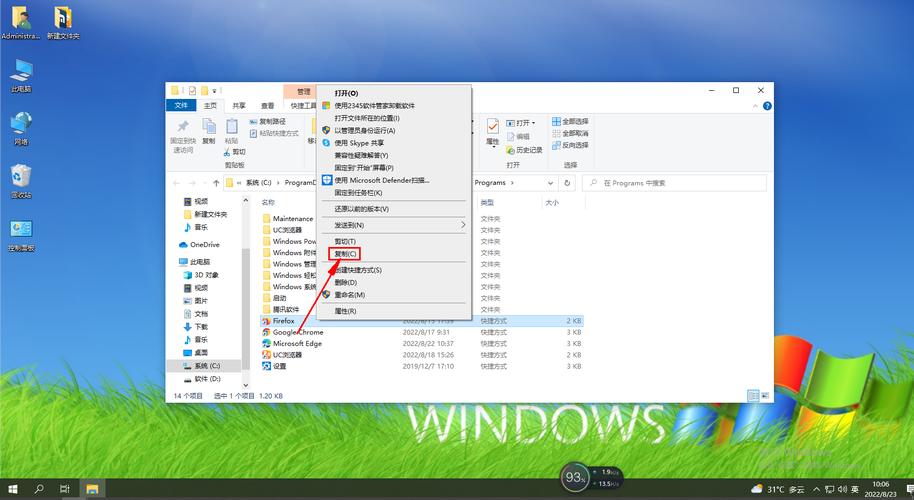The width and height of the screenshot is (914, 500).
Task: Expand the 发送到(N) submenu
Action: pos(393,225)
